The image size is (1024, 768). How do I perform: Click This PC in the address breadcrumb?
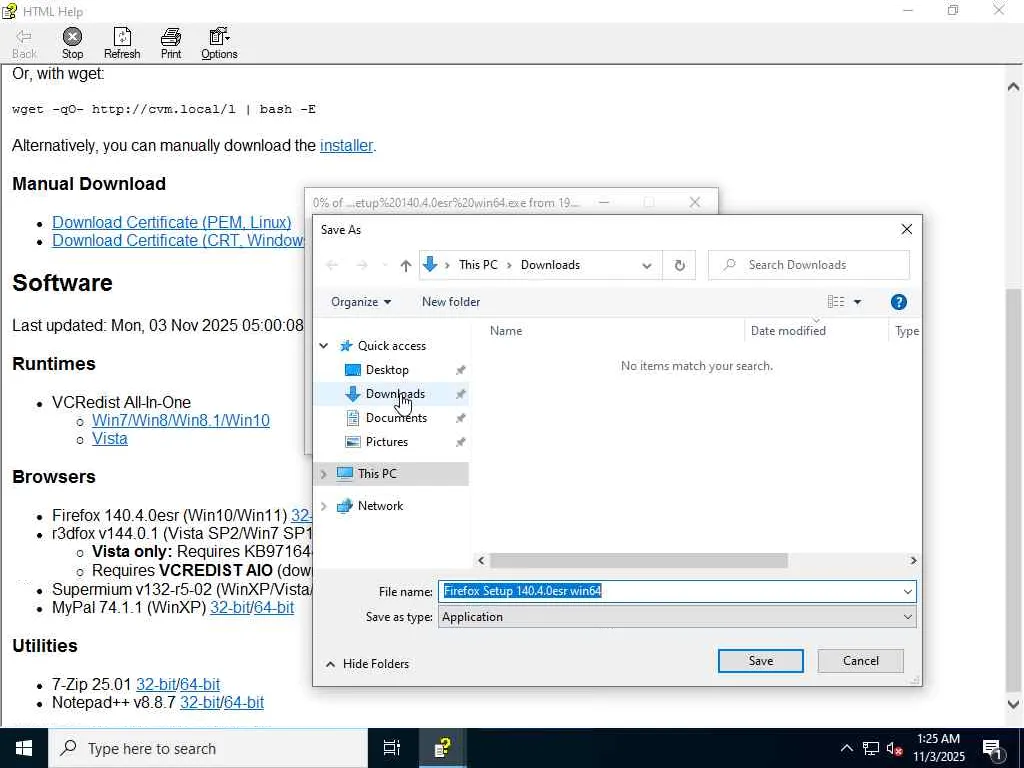[x=478, y=265]
